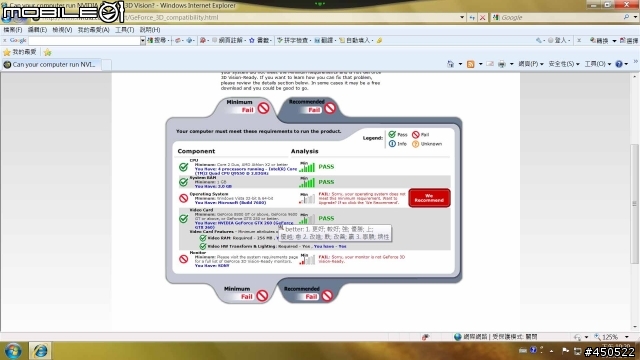This screenshot has height=360, width=640.
Task: Click the Print icon in command bar
Action: point(502,64)
